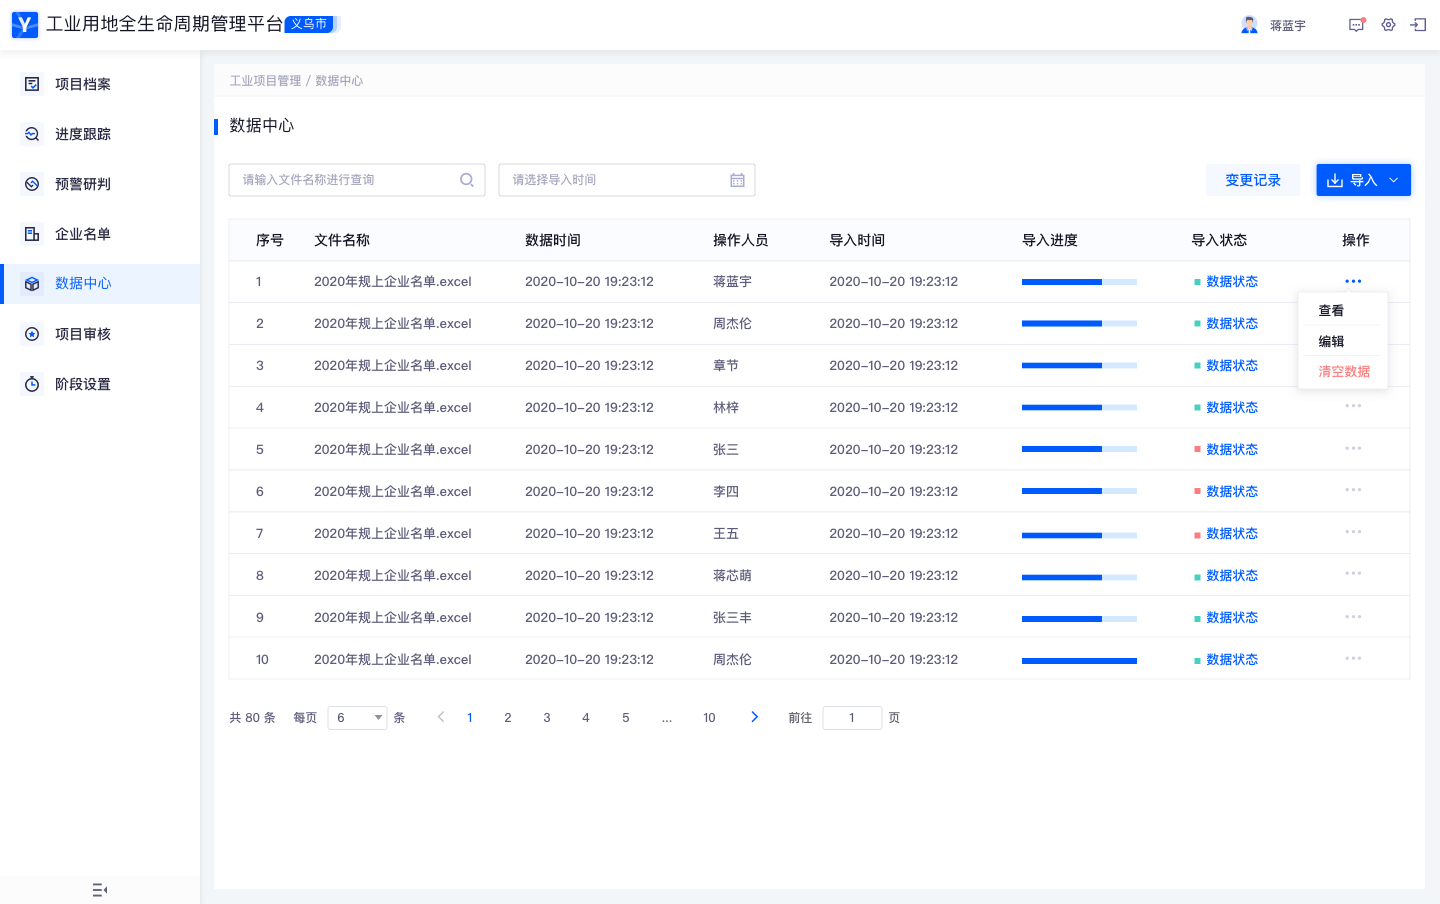This screenshot has height=904, width=1440.
Task: Navigate to 预警研判 in sidebar
Action: coord(83,184)
